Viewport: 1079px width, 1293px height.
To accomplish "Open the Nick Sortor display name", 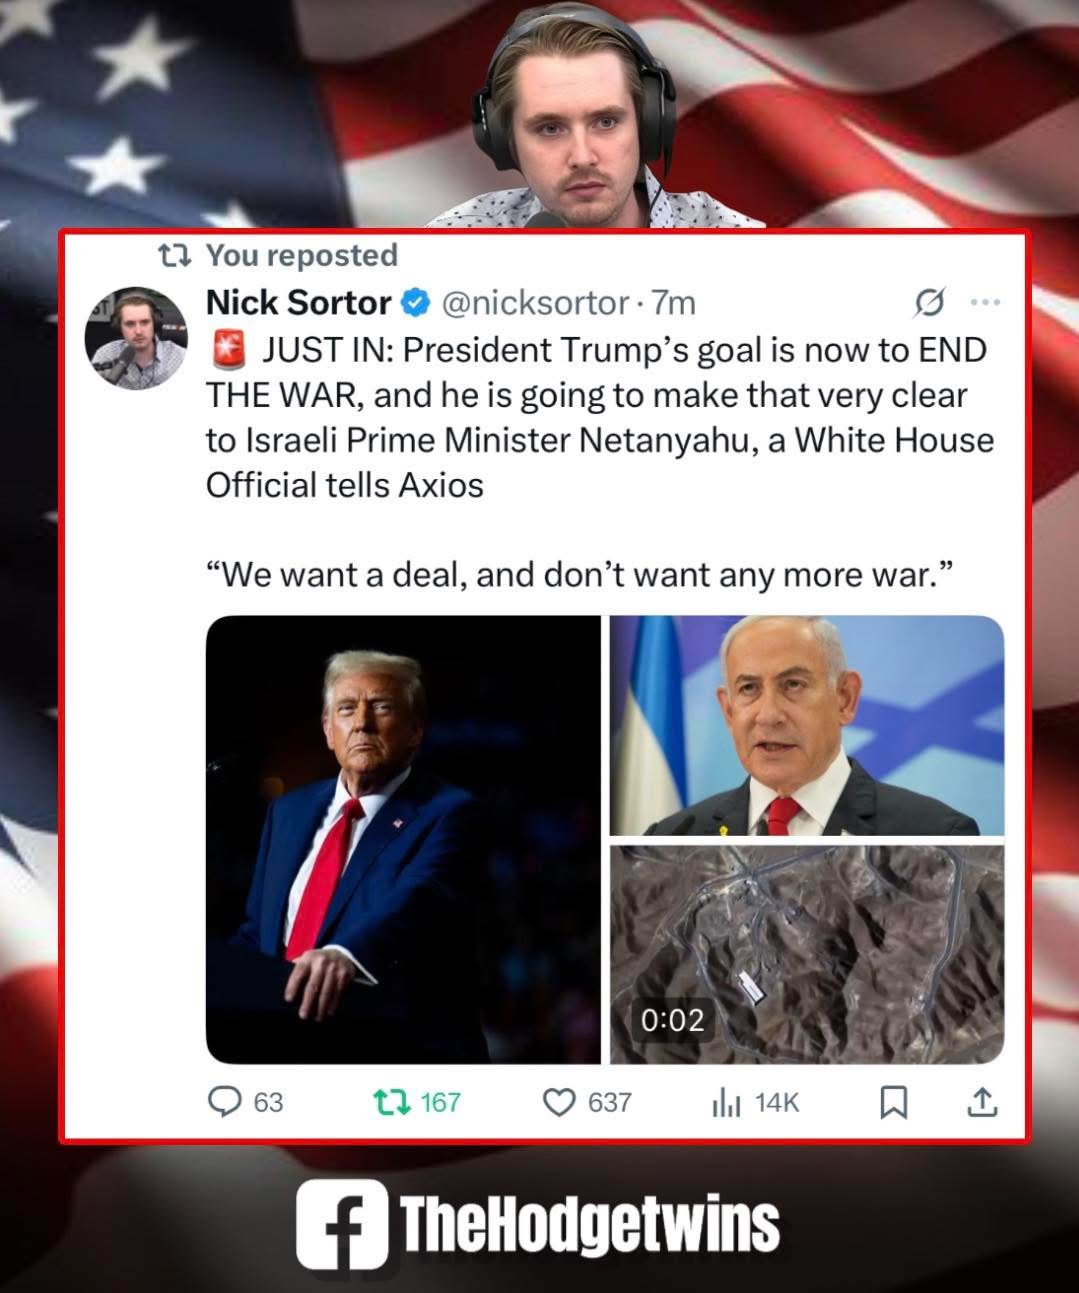I will click(298, 301).
